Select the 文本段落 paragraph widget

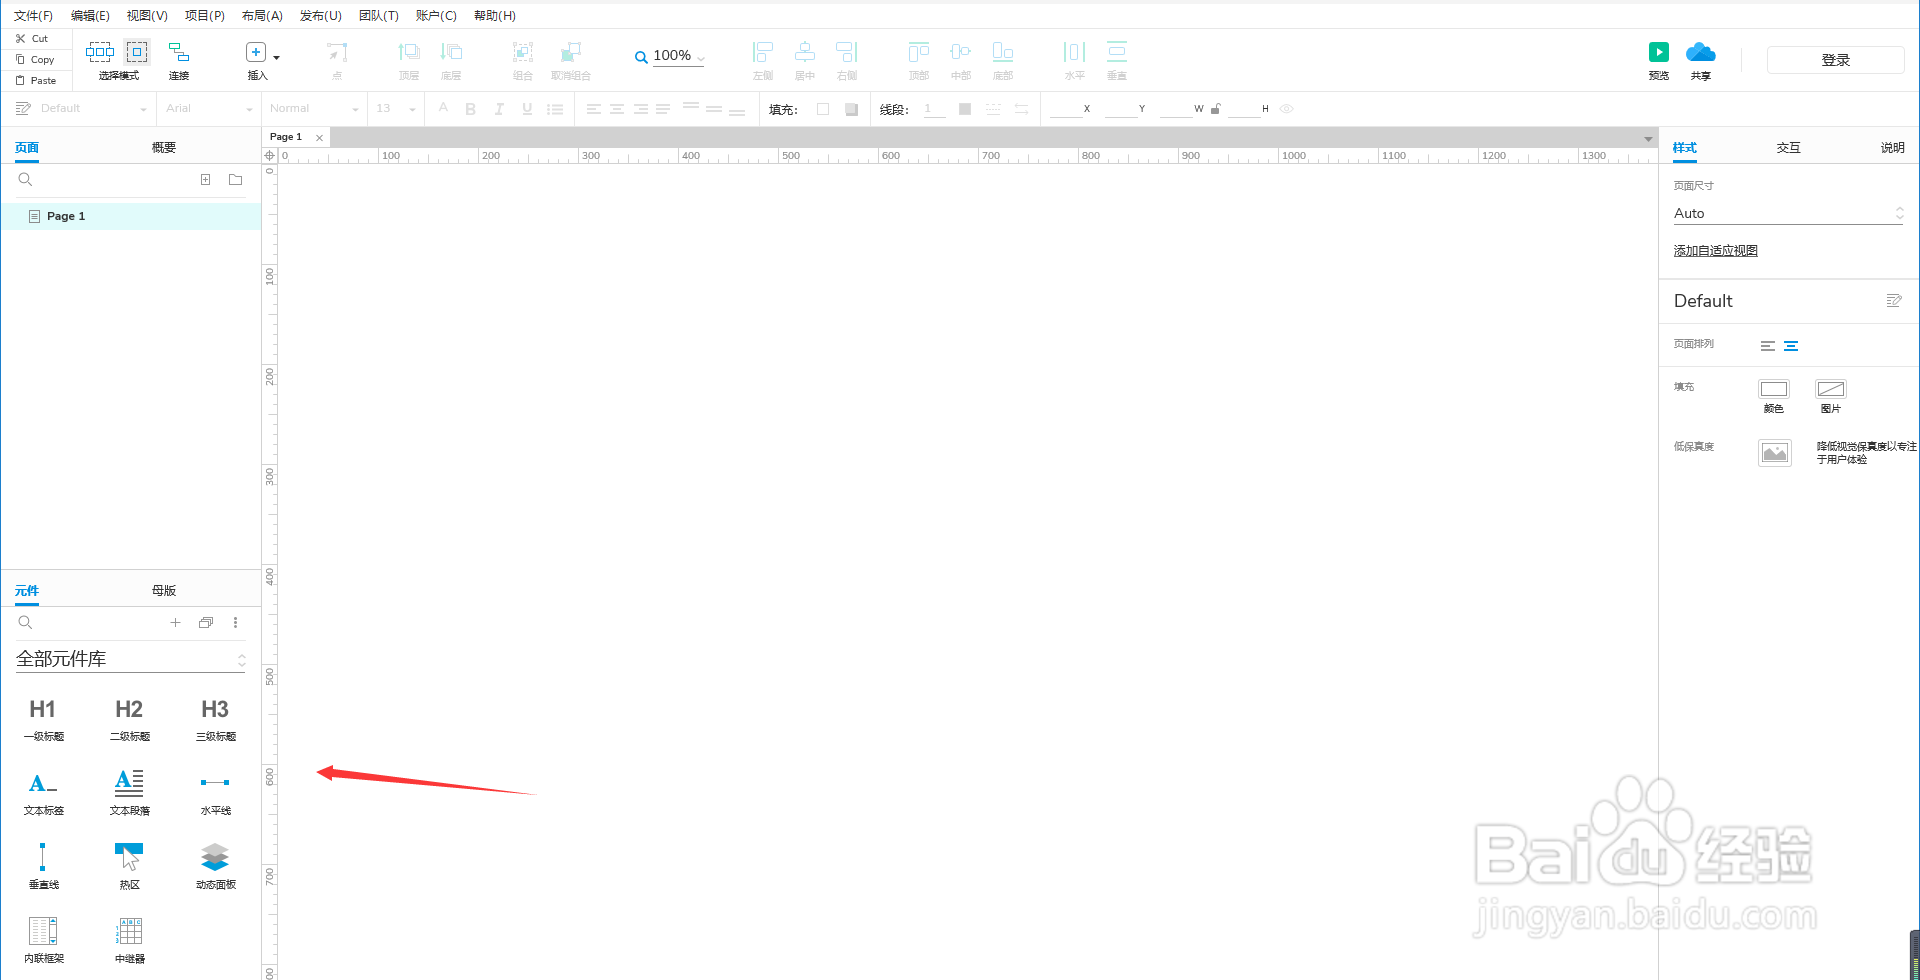(129, 792)
